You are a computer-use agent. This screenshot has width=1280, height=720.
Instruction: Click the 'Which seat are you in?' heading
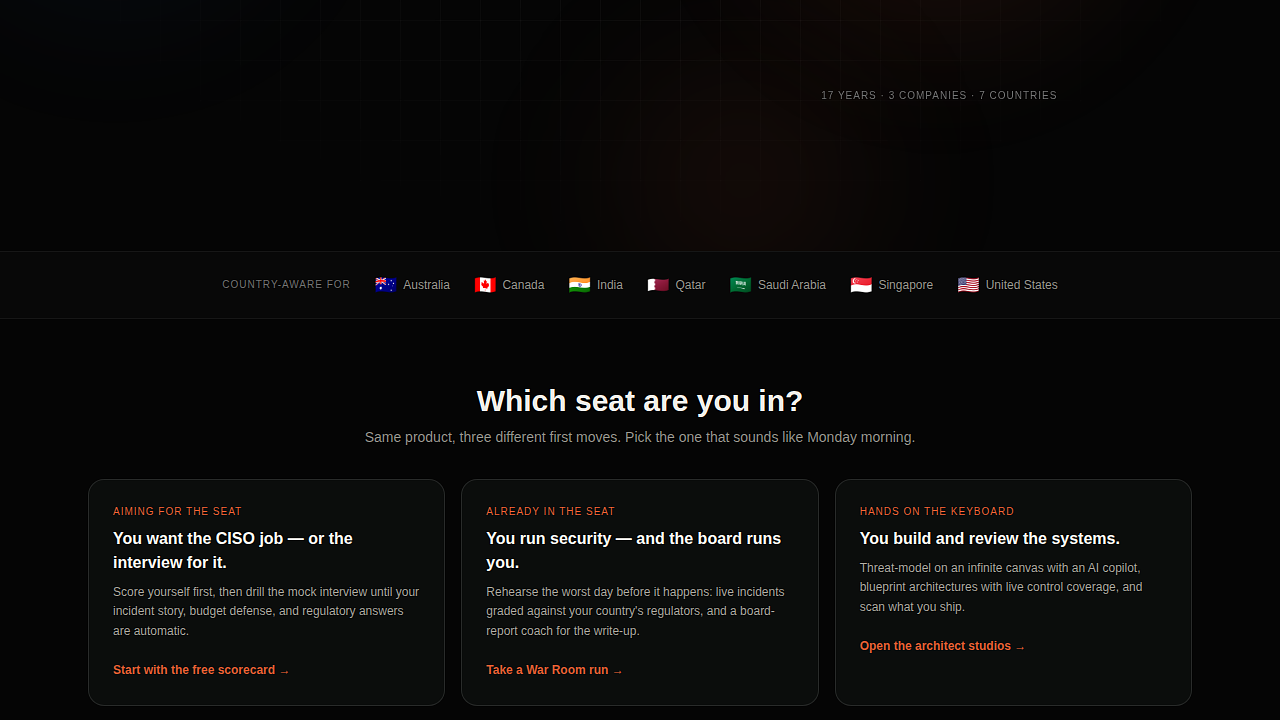pyautogui.click(x=640, y=401)
